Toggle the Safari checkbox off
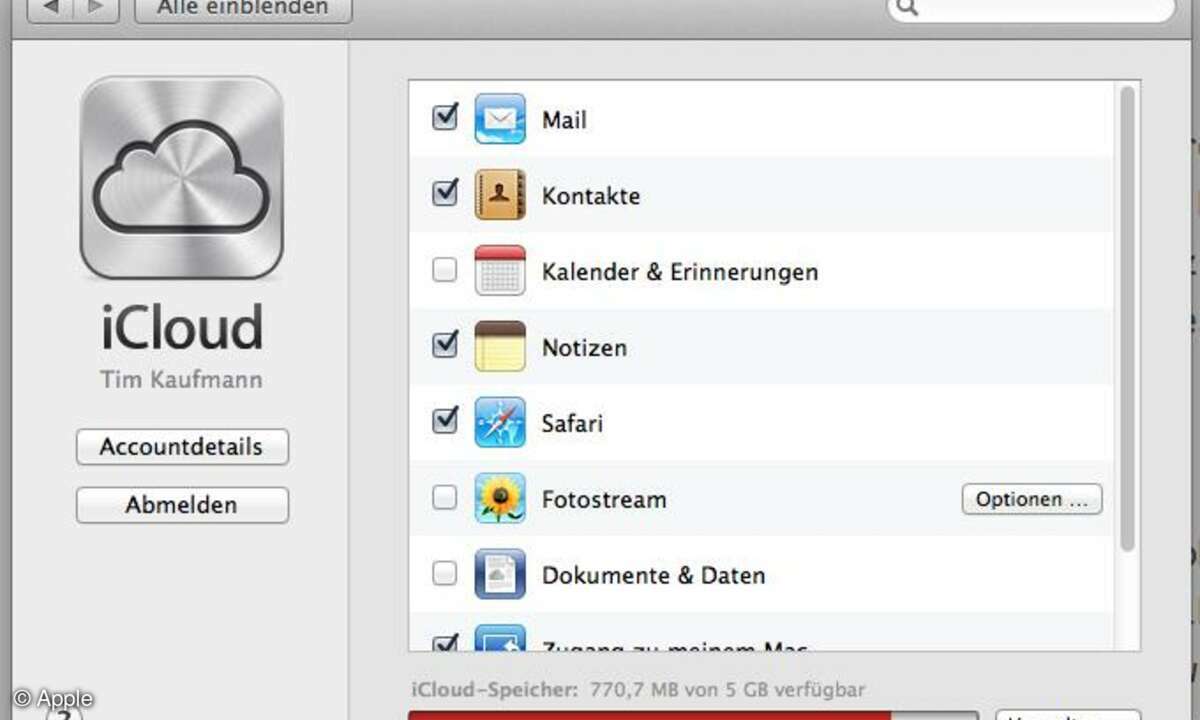 pos(445,421)
